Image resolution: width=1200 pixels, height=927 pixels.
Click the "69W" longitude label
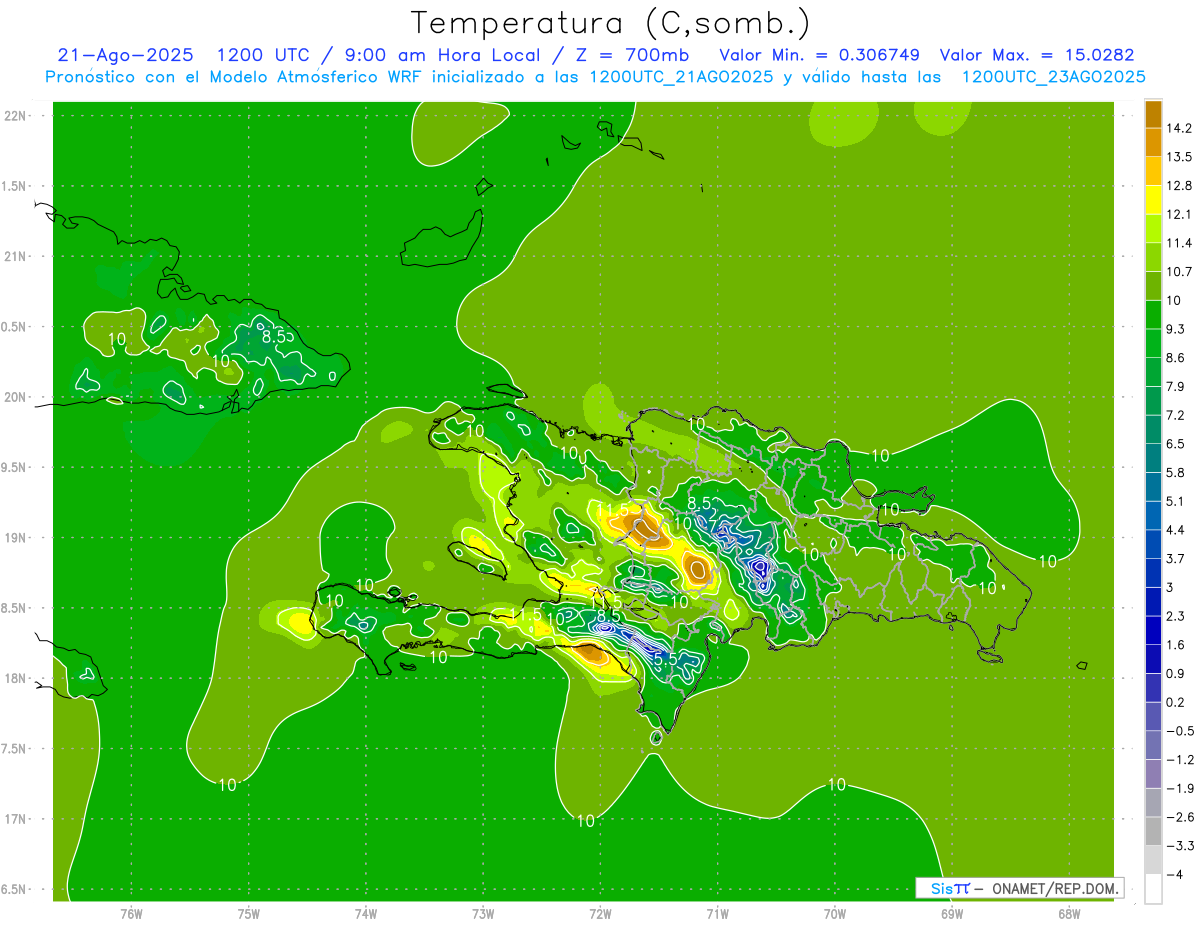point(952,914)
